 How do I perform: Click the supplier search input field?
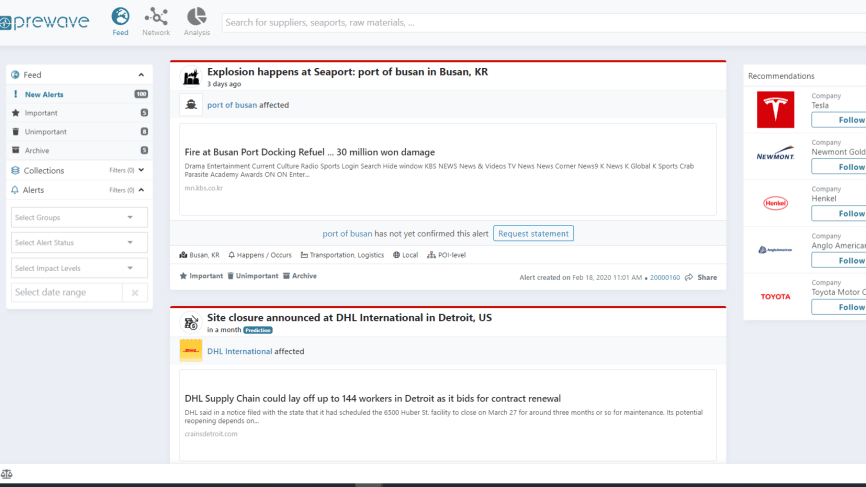pyautogui.click(x=544, y=23)
